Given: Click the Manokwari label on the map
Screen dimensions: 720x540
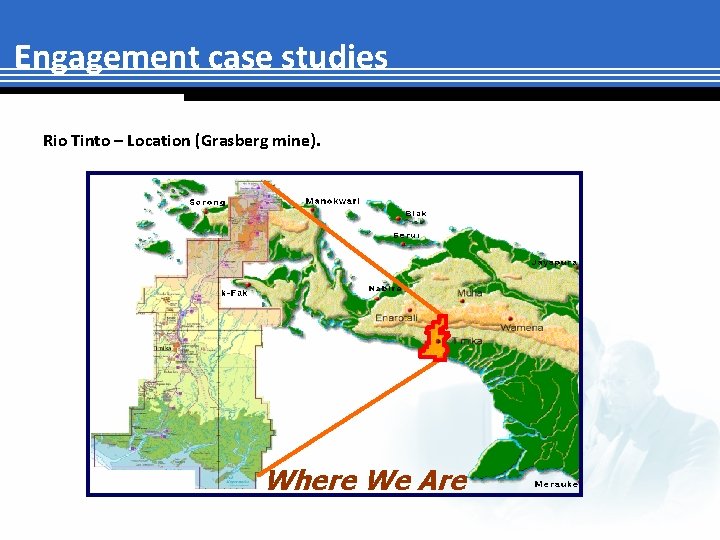Looking at the screenshot, I should (332, 201).
